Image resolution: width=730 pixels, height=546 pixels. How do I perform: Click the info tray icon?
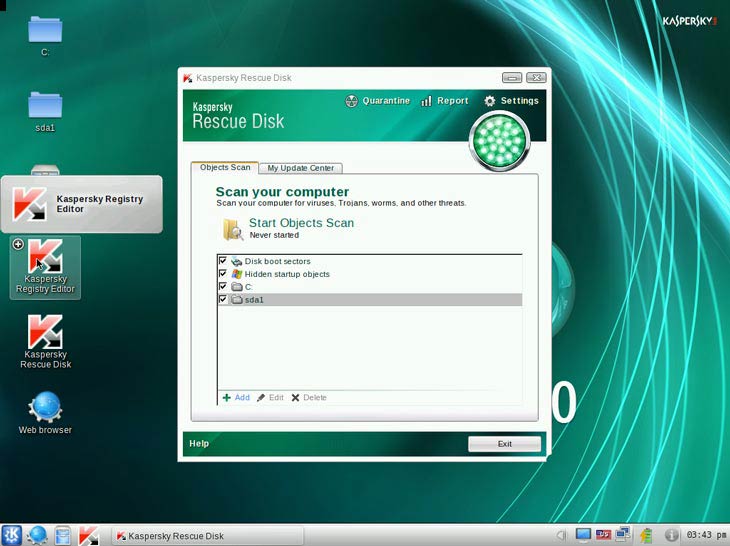pos(671,535)
